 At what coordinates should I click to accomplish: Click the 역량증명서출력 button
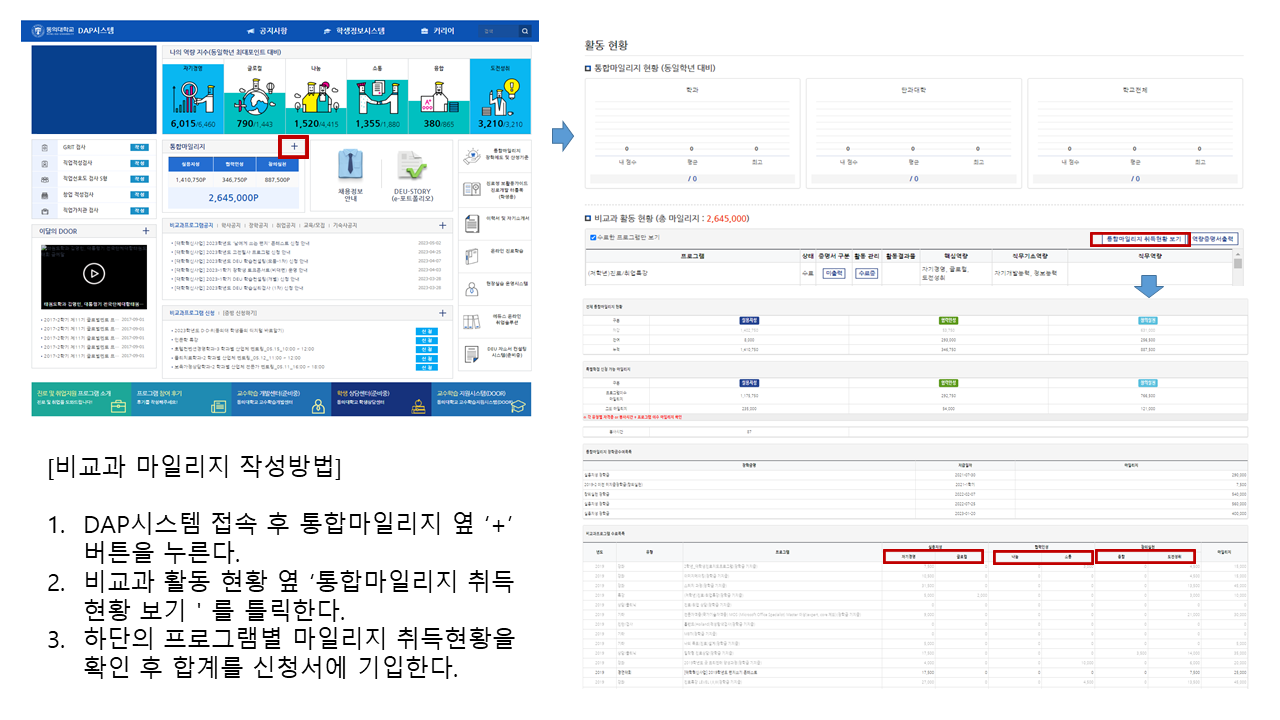click(x=1214, y=239)
